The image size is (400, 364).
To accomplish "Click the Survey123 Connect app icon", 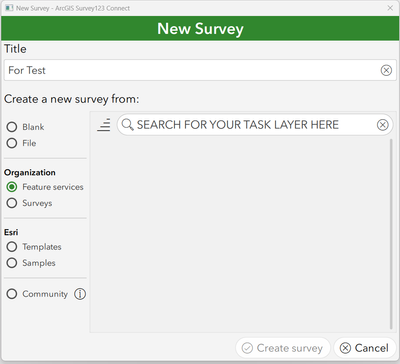I will (x=9, y=8).
